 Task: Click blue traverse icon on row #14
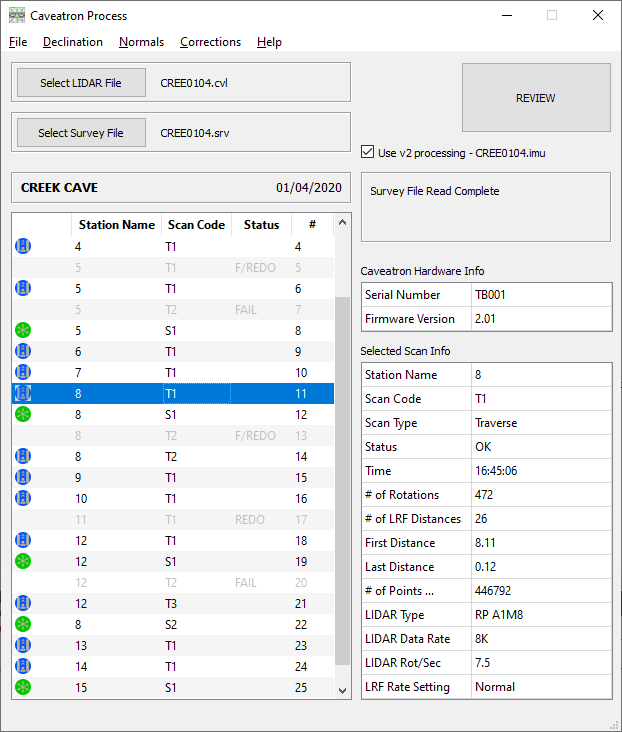[23, 456]
